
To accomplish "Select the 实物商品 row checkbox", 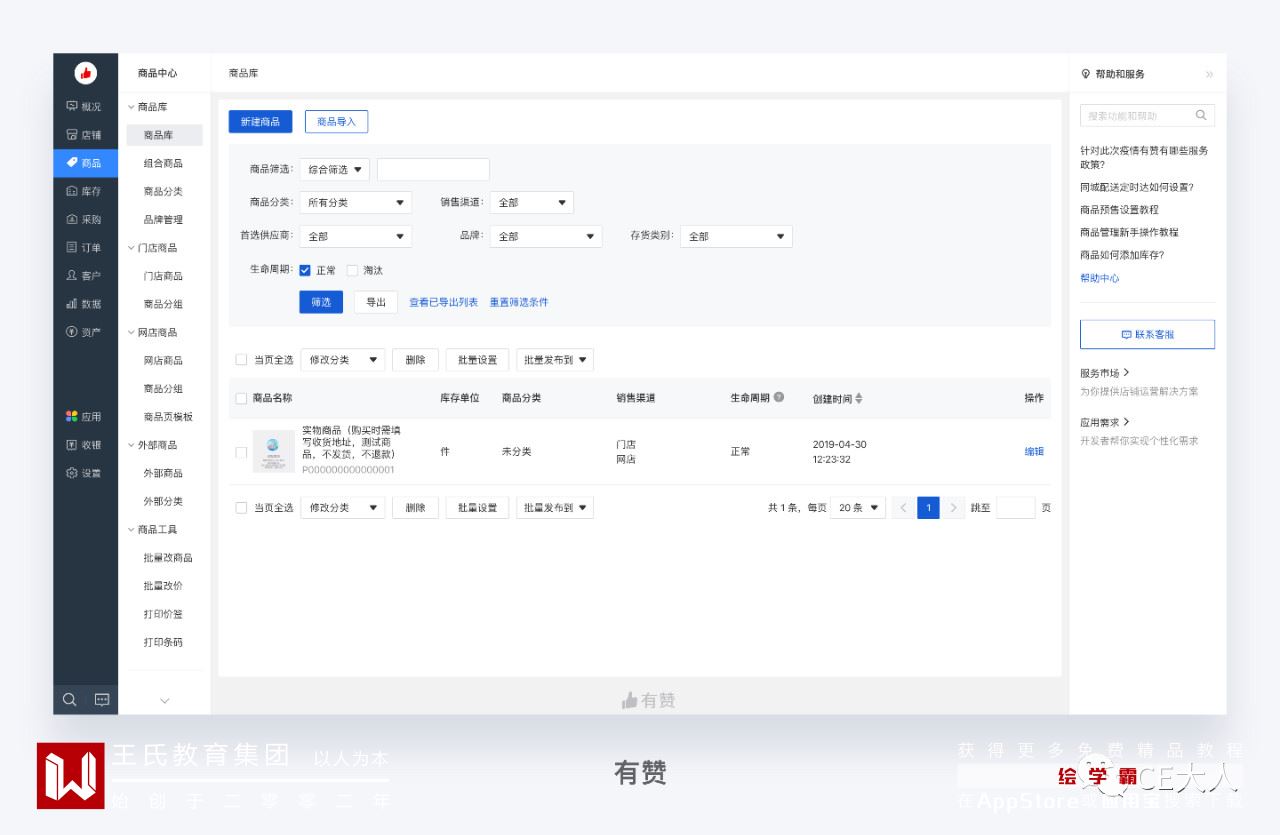I will [240, 452].
